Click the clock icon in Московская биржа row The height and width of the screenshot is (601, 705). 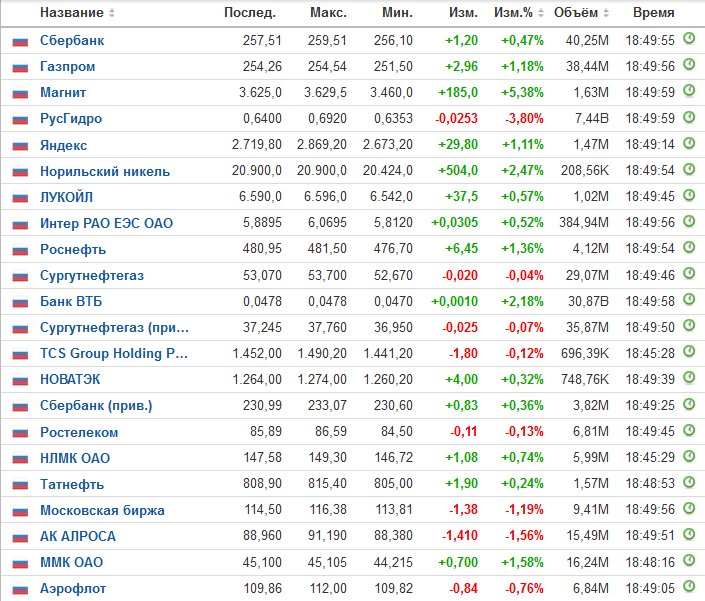tap(689, 508)
